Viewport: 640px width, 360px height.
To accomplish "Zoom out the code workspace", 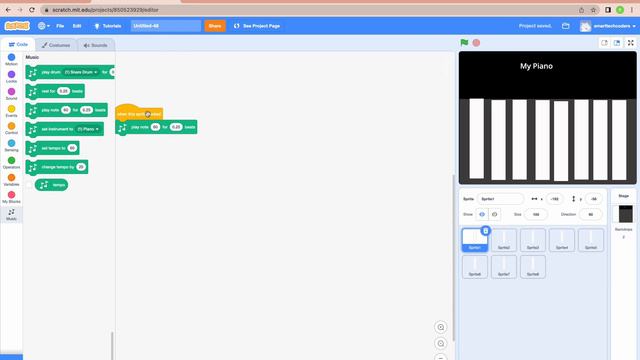I will tap(441, 343).
